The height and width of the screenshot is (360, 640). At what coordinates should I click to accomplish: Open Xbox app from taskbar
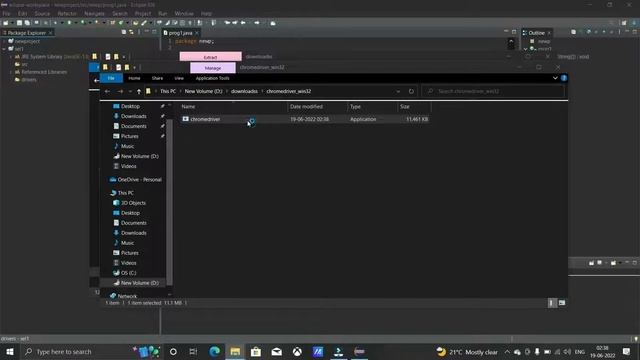pos(297,351)
